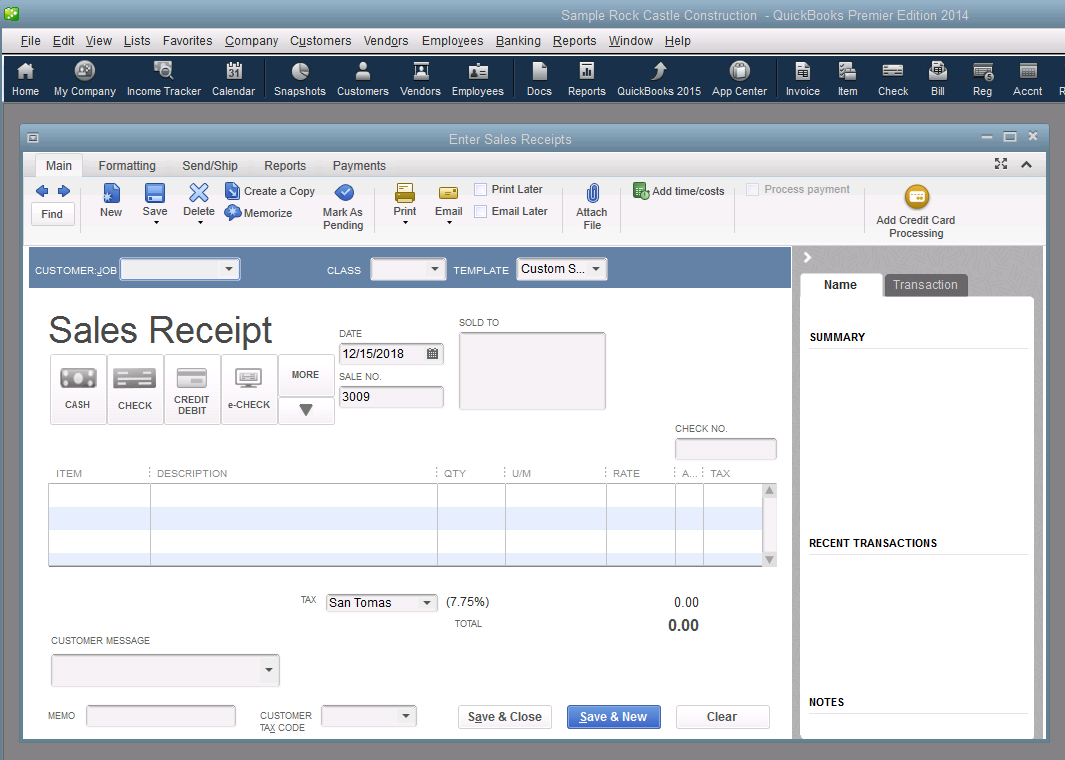Click Add Credit Card Processing
1065x760 pixels.
click(x=916, y=212)
